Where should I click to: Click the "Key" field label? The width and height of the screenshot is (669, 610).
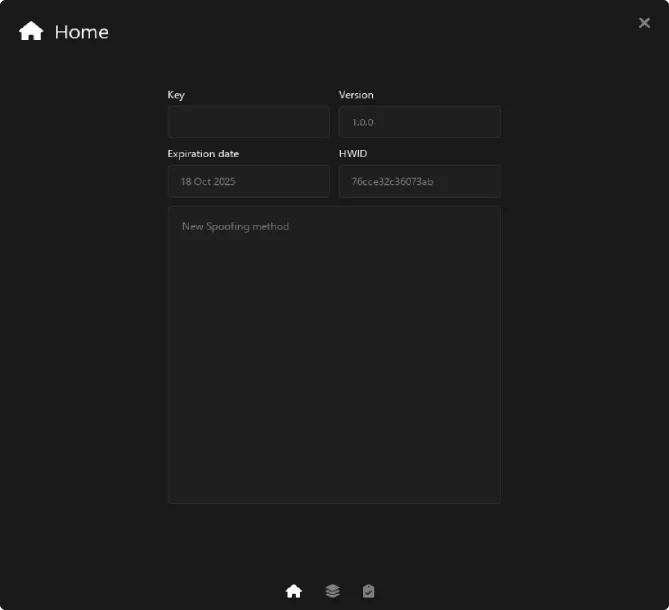tap(176, 95)
